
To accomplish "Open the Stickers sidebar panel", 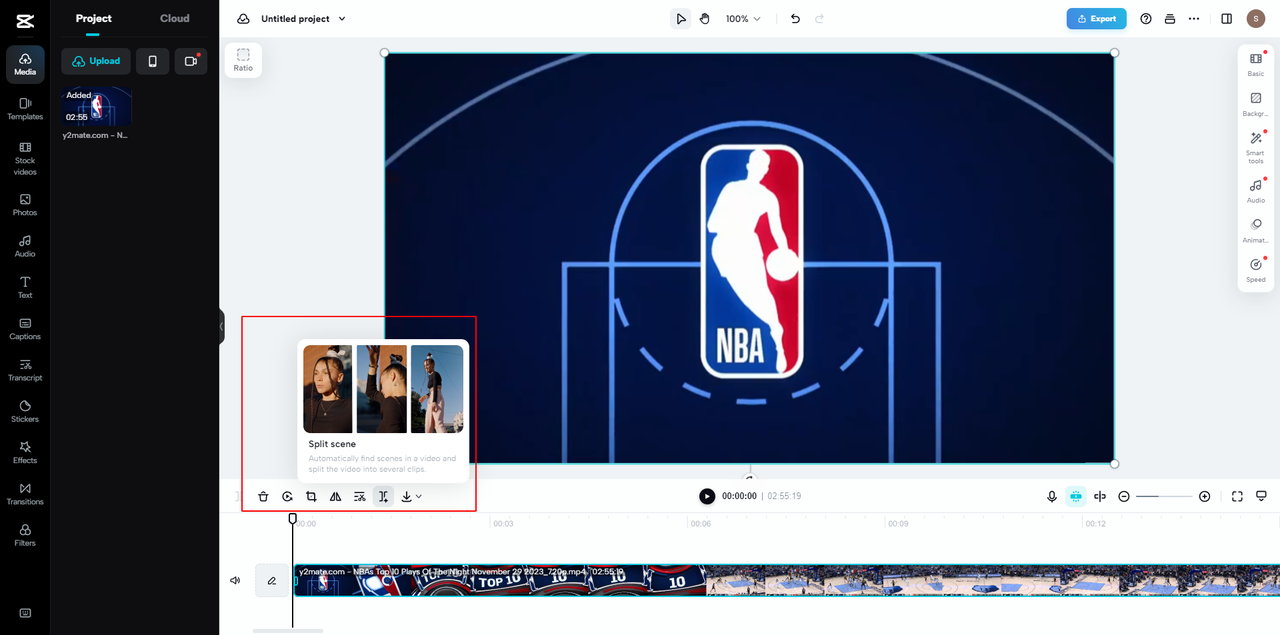I will pyautogui.click(x=25, y=412).
